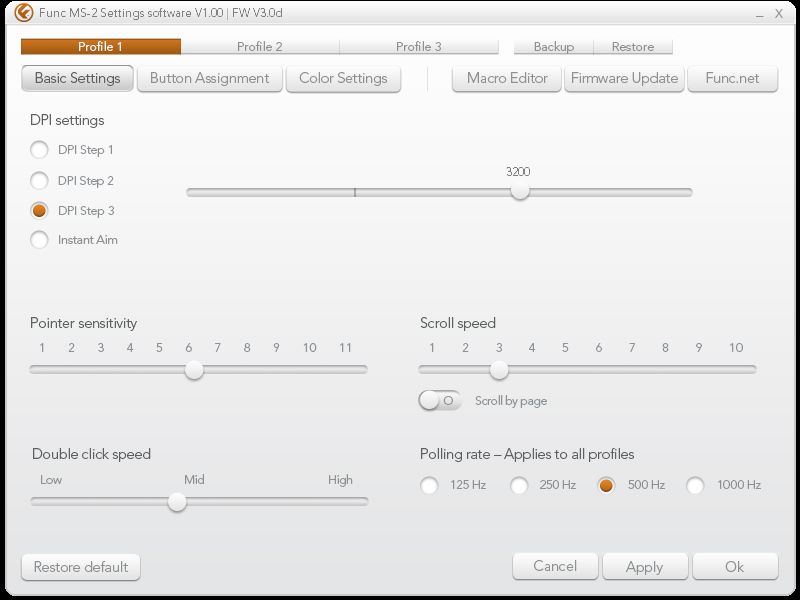This screenshot has width=800, height=600.
Task: Select the Instant Aim radio button
Action: click(39, 240)
